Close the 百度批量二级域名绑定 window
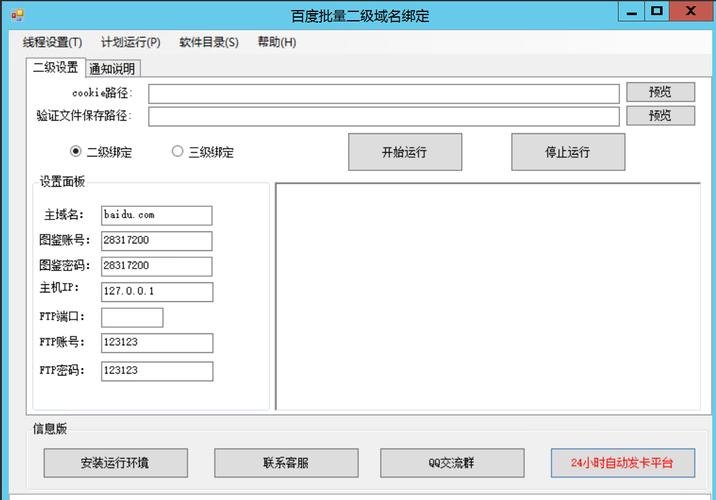 pos(691,11)
